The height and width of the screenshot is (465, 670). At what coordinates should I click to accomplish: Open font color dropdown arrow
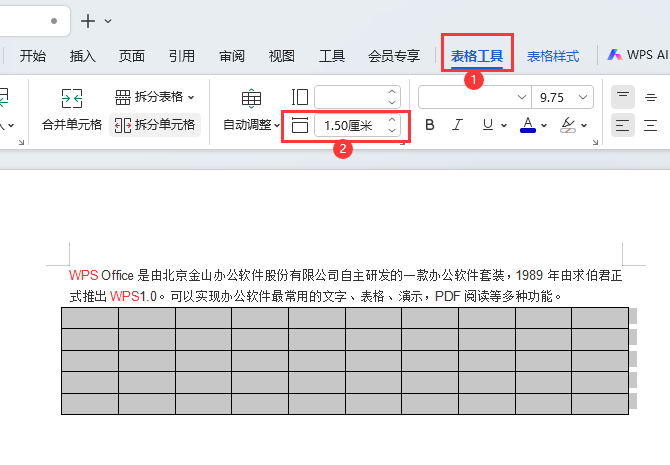tap(544, 125)
